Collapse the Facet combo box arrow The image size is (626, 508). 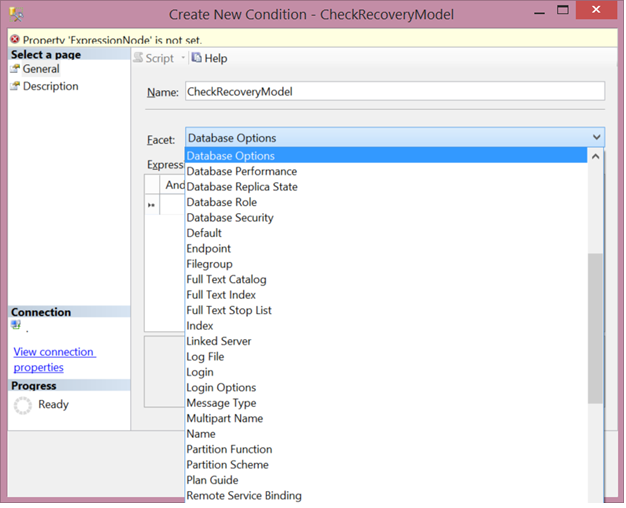596,137
